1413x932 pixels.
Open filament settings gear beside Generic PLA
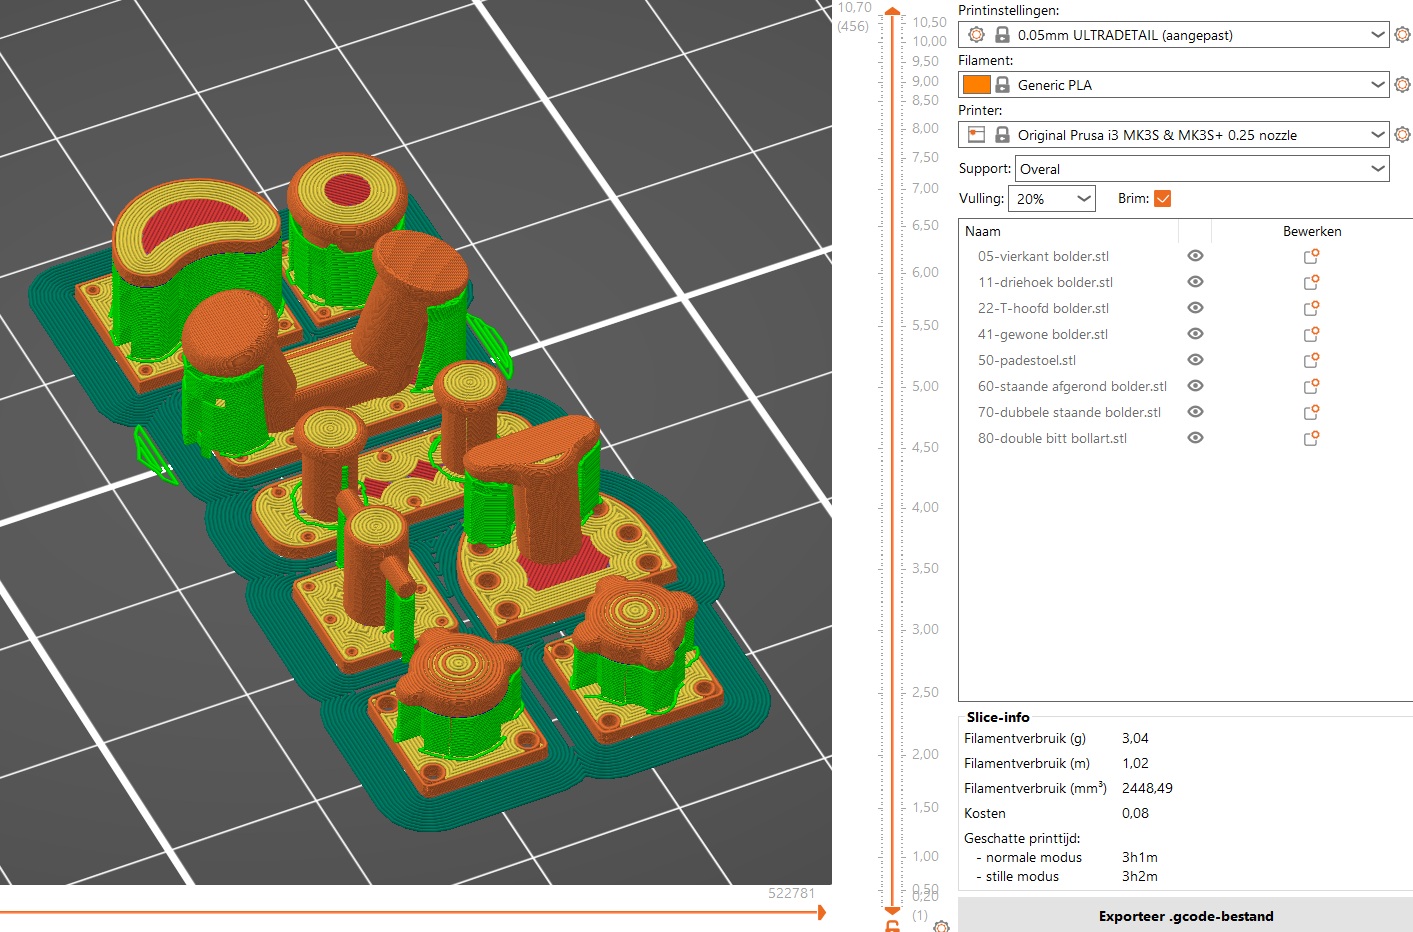click(1402, 85)
